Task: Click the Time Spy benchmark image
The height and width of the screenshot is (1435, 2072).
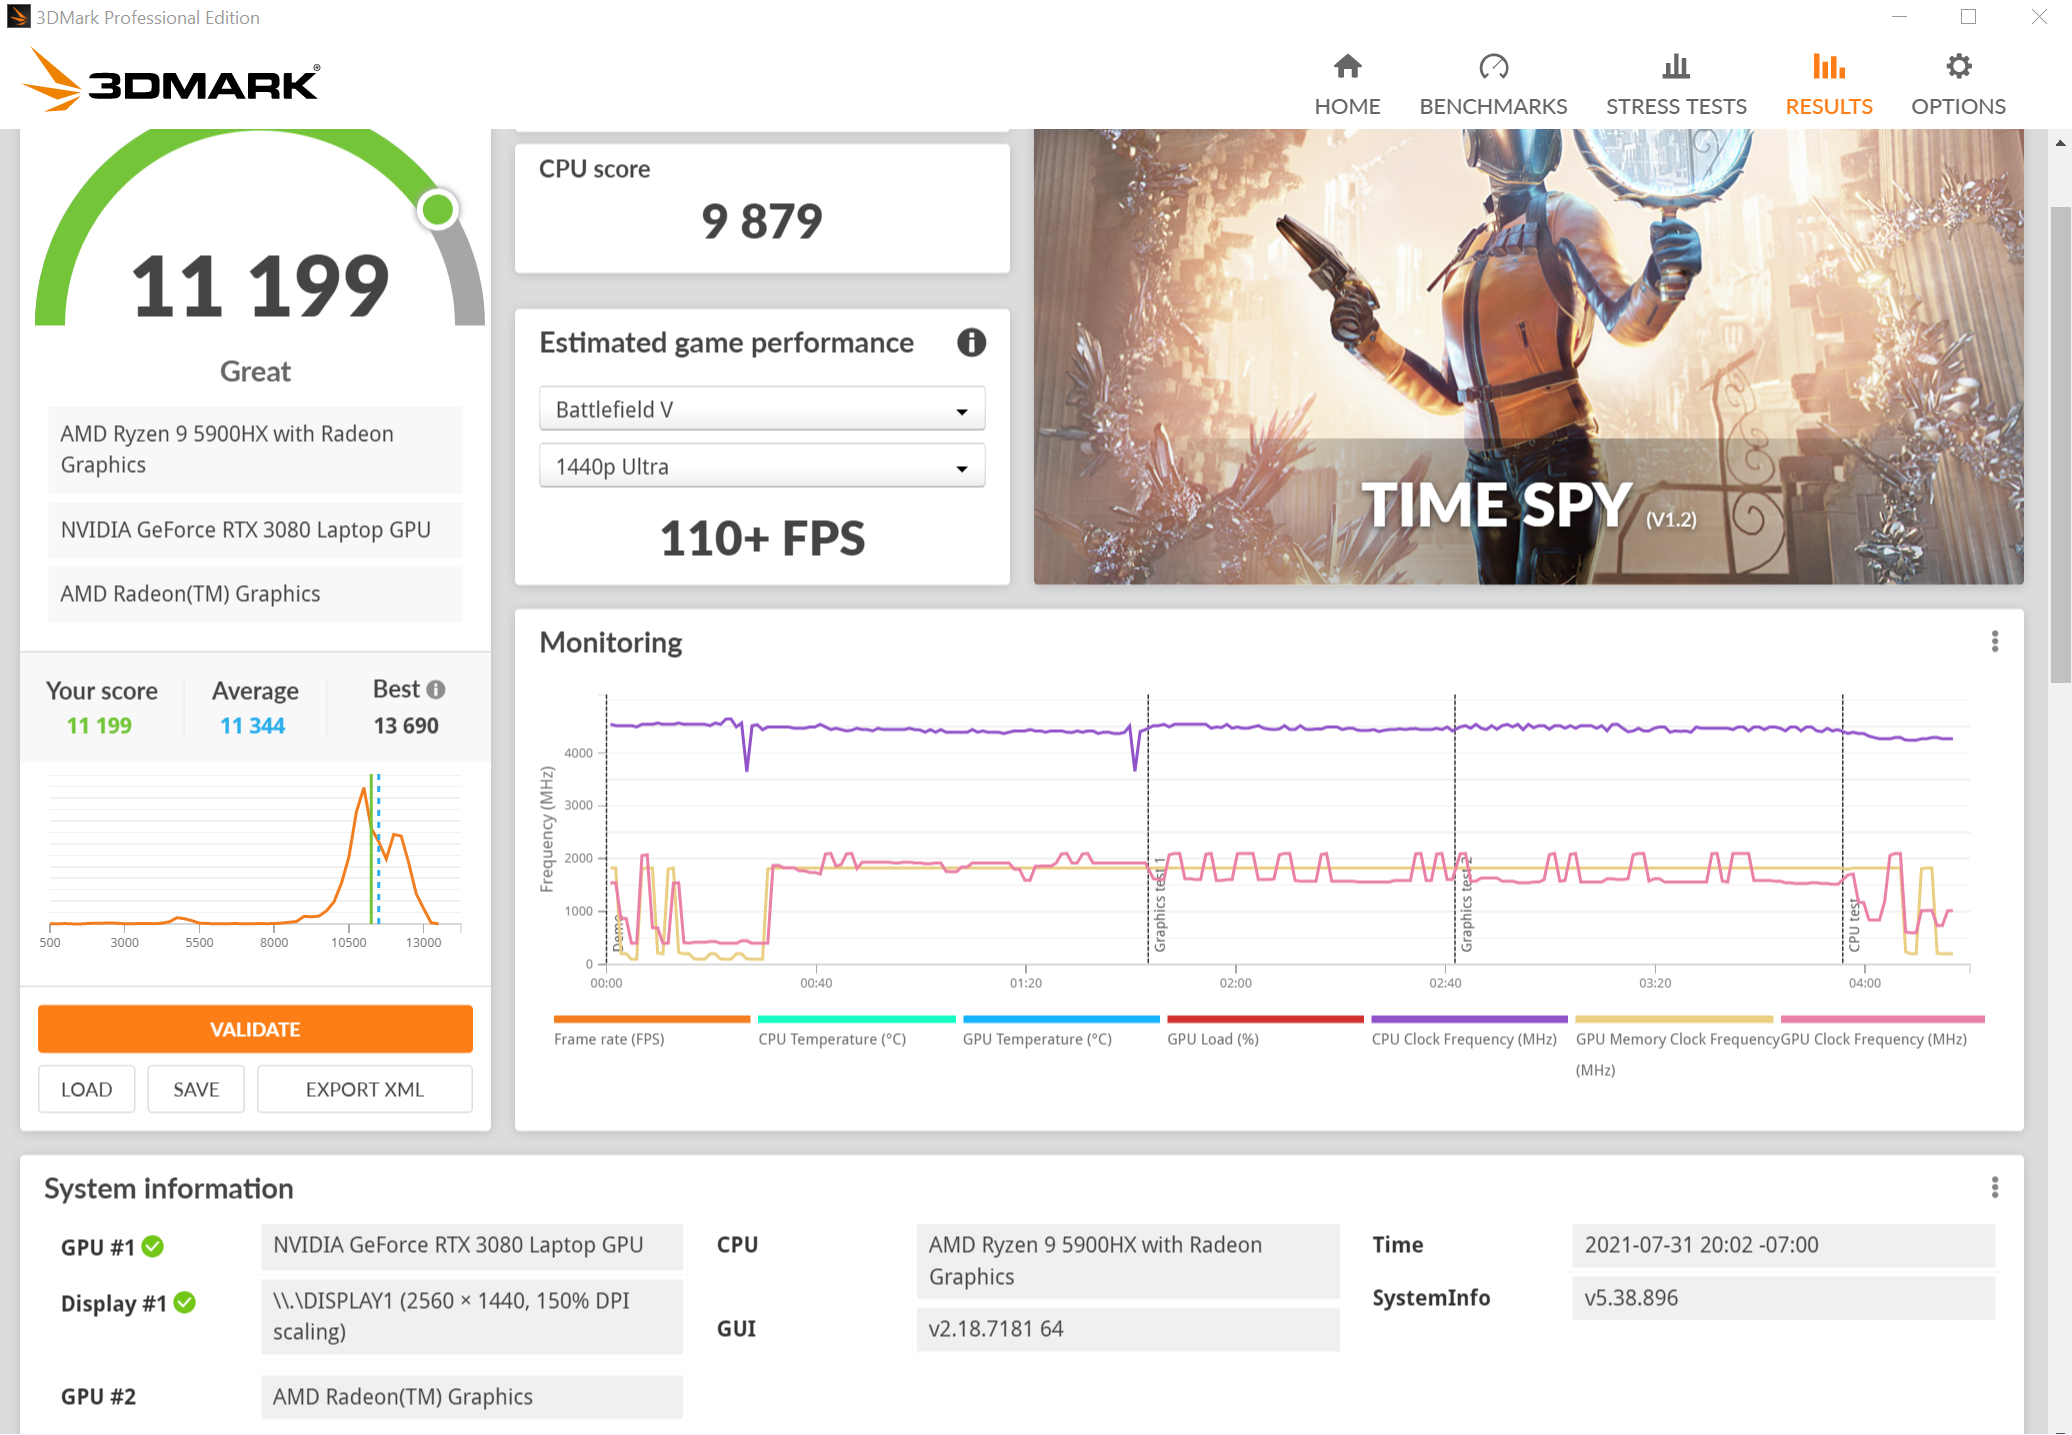Action: tap(1528, 357)
